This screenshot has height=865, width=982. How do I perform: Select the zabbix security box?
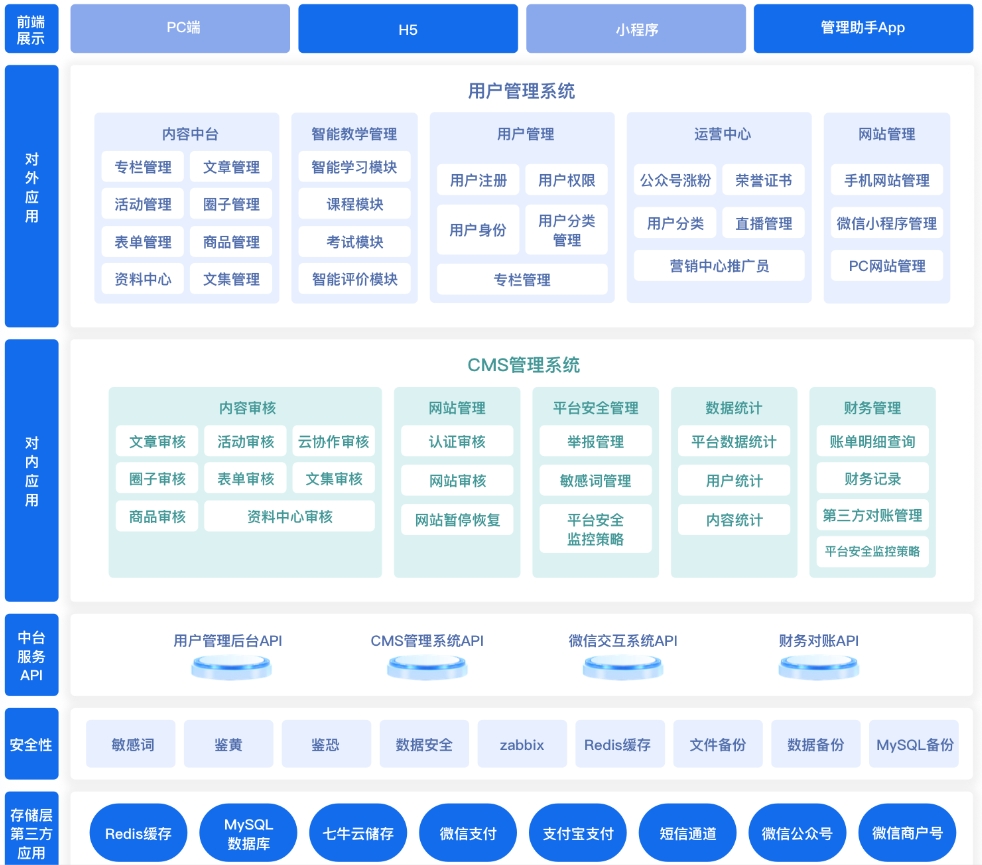pos(522,744)
